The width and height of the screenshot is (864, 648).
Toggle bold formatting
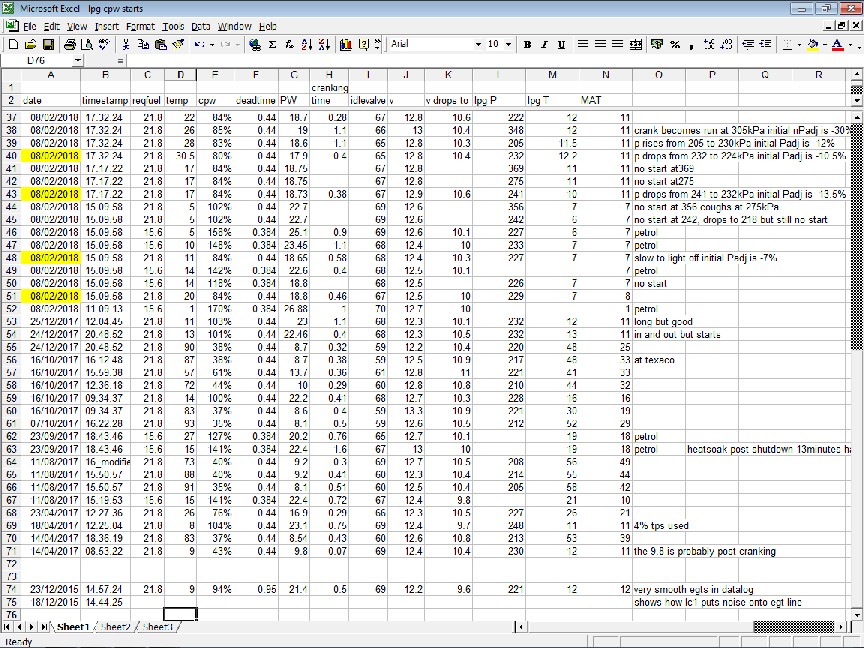click(527, 45)
